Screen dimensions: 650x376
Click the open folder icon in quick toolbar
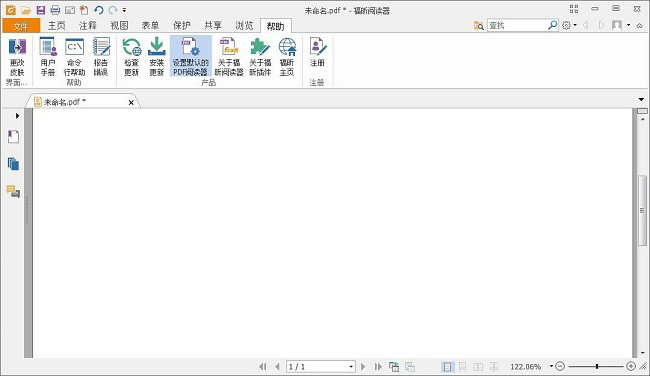(26, 10)
